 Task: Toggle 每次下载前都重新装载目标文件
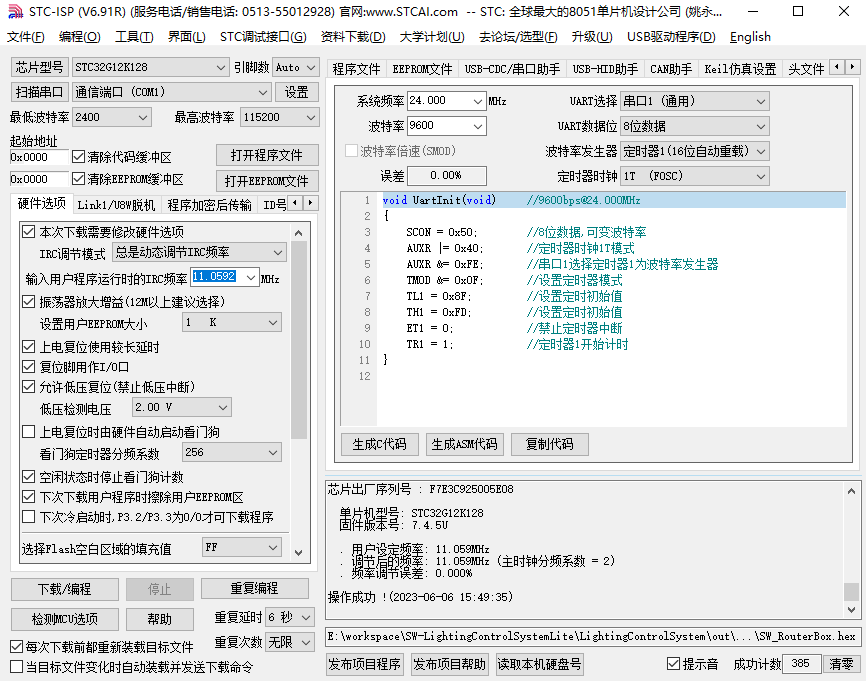pyautogui.click(x=17, y=647)
